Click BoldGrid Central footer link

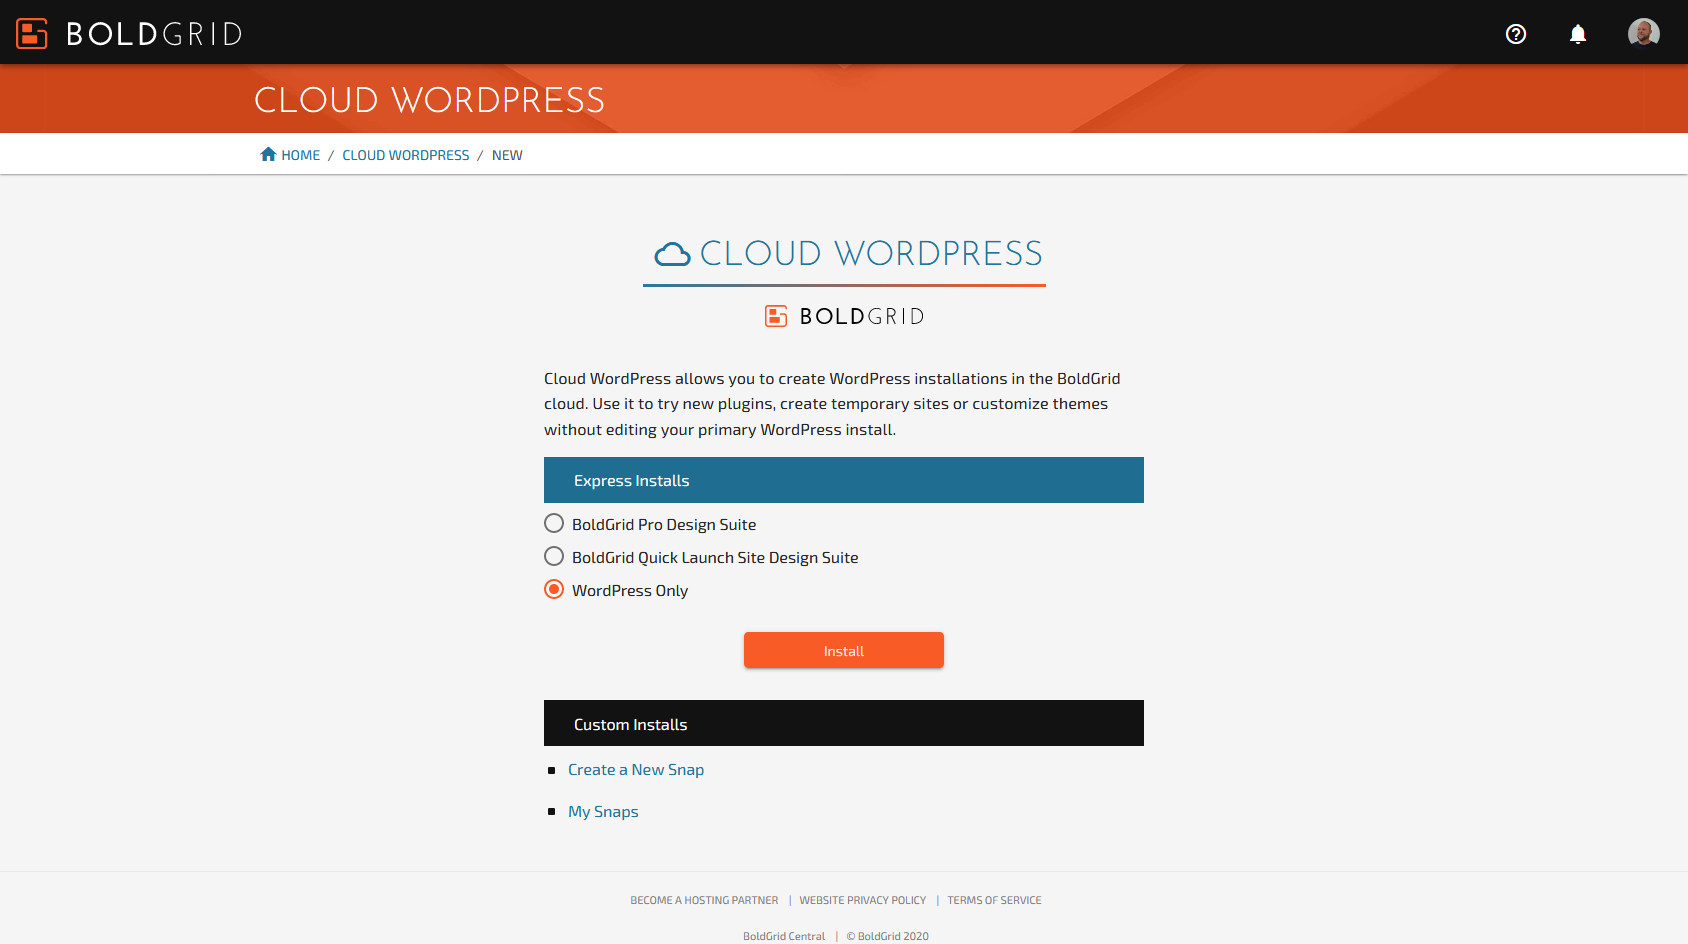pyautogui.click(x=784, y=936)
